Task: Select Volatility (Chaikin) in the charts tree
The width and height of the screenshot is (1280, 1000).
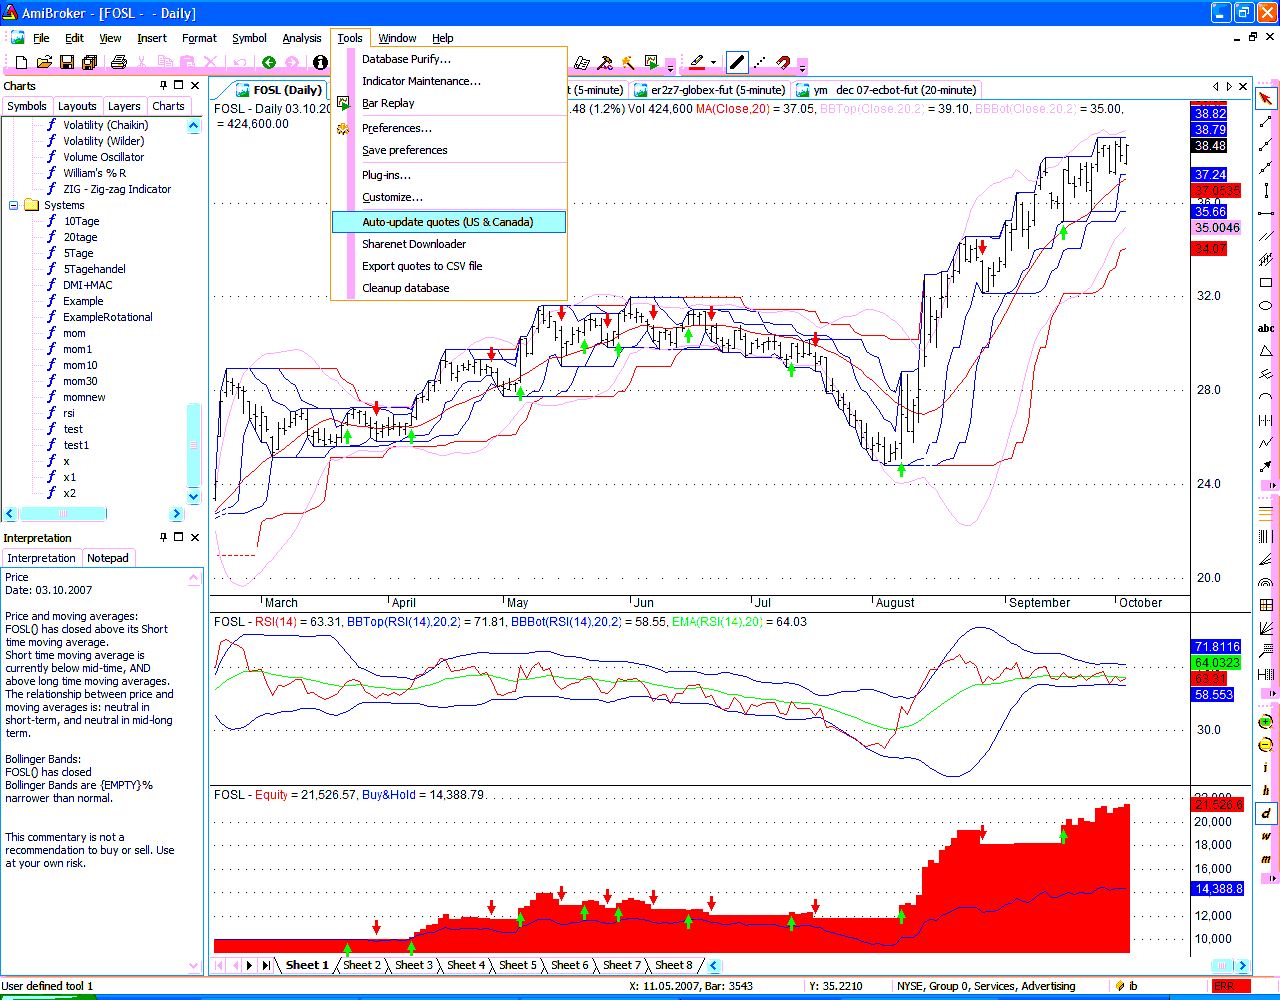Action: (x=106, y=125)
